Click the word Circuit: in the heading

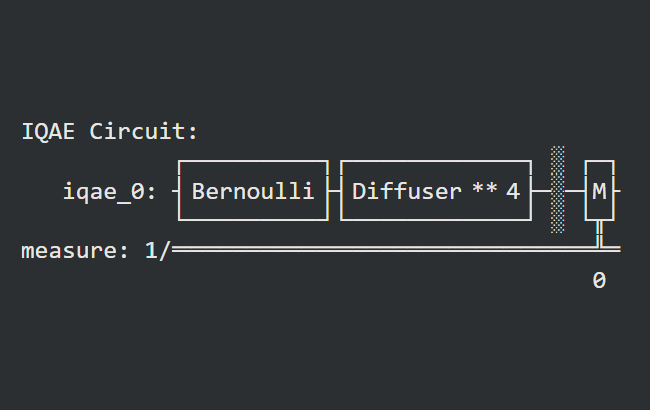(x=144, y=131)
